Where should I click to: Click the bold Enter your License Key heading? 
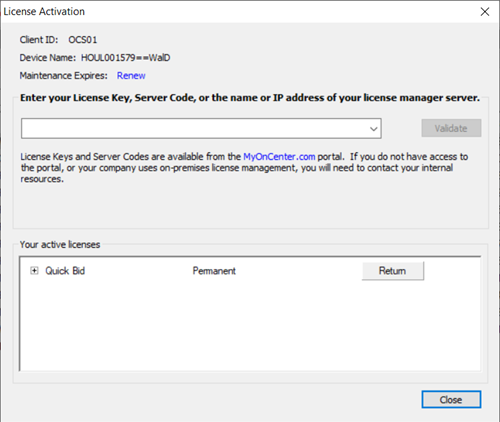[250, 98]
